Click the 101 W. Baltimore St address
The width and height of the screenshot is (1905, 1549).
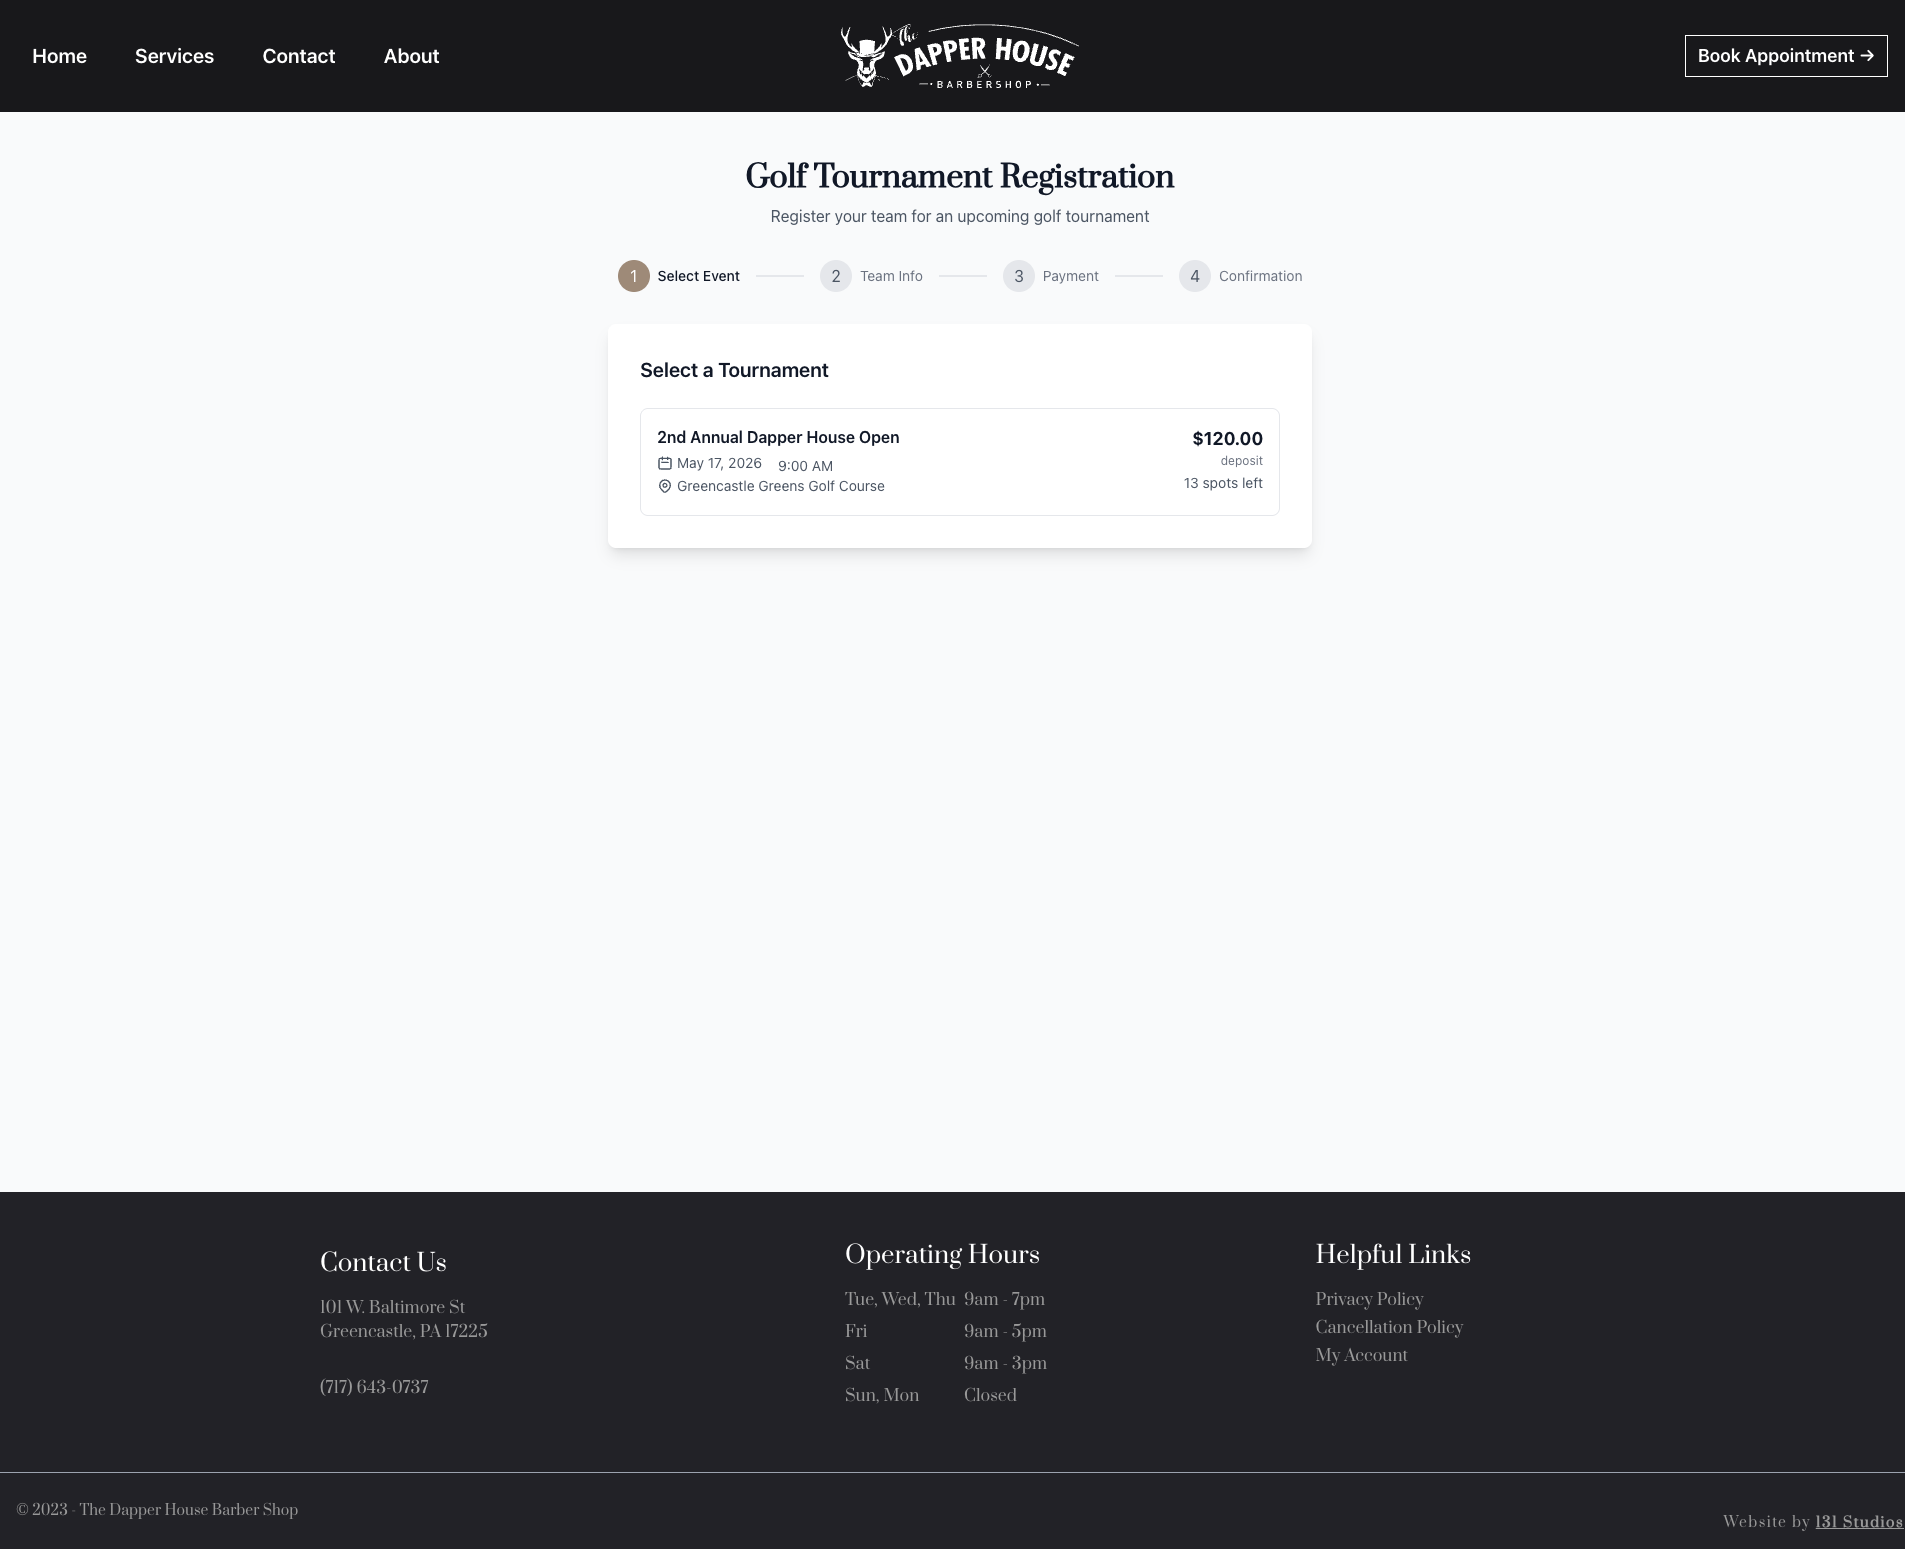coord(392,1307)
